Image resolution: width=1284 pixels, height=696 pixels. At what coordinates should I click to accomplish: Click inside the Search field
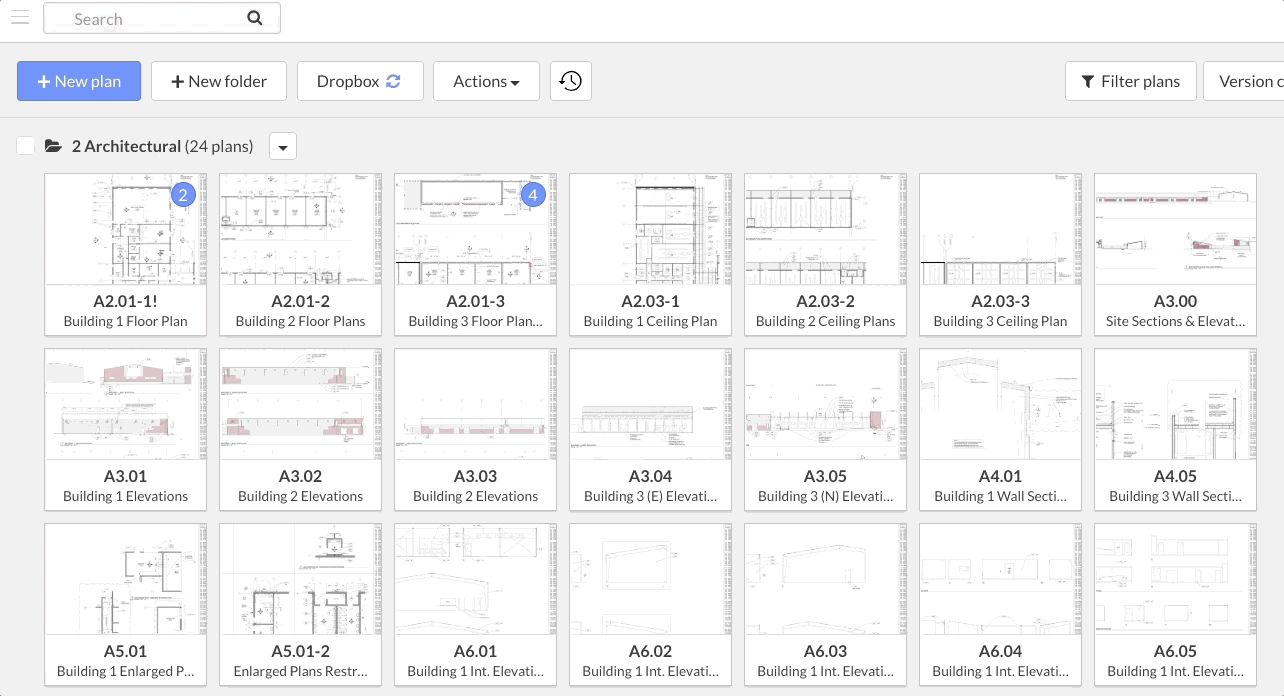tap(150, 18)
